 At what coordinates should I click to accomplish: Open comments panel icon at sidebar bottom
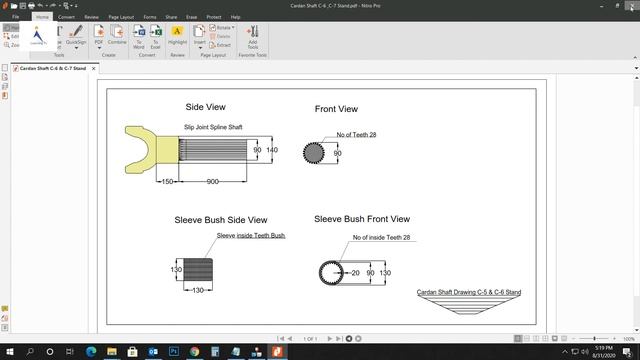(x=5, y=309)
